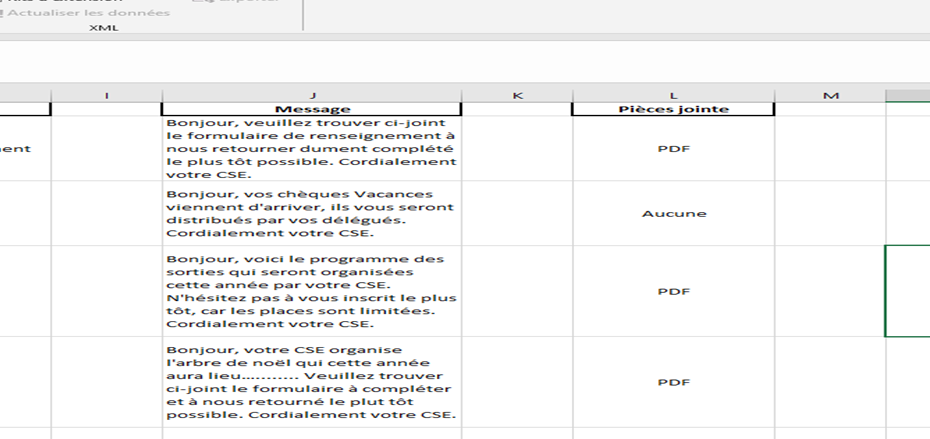Viewport: 930px width, 439px height.
Task: Select column M header
Action: [x=830, y=95]
